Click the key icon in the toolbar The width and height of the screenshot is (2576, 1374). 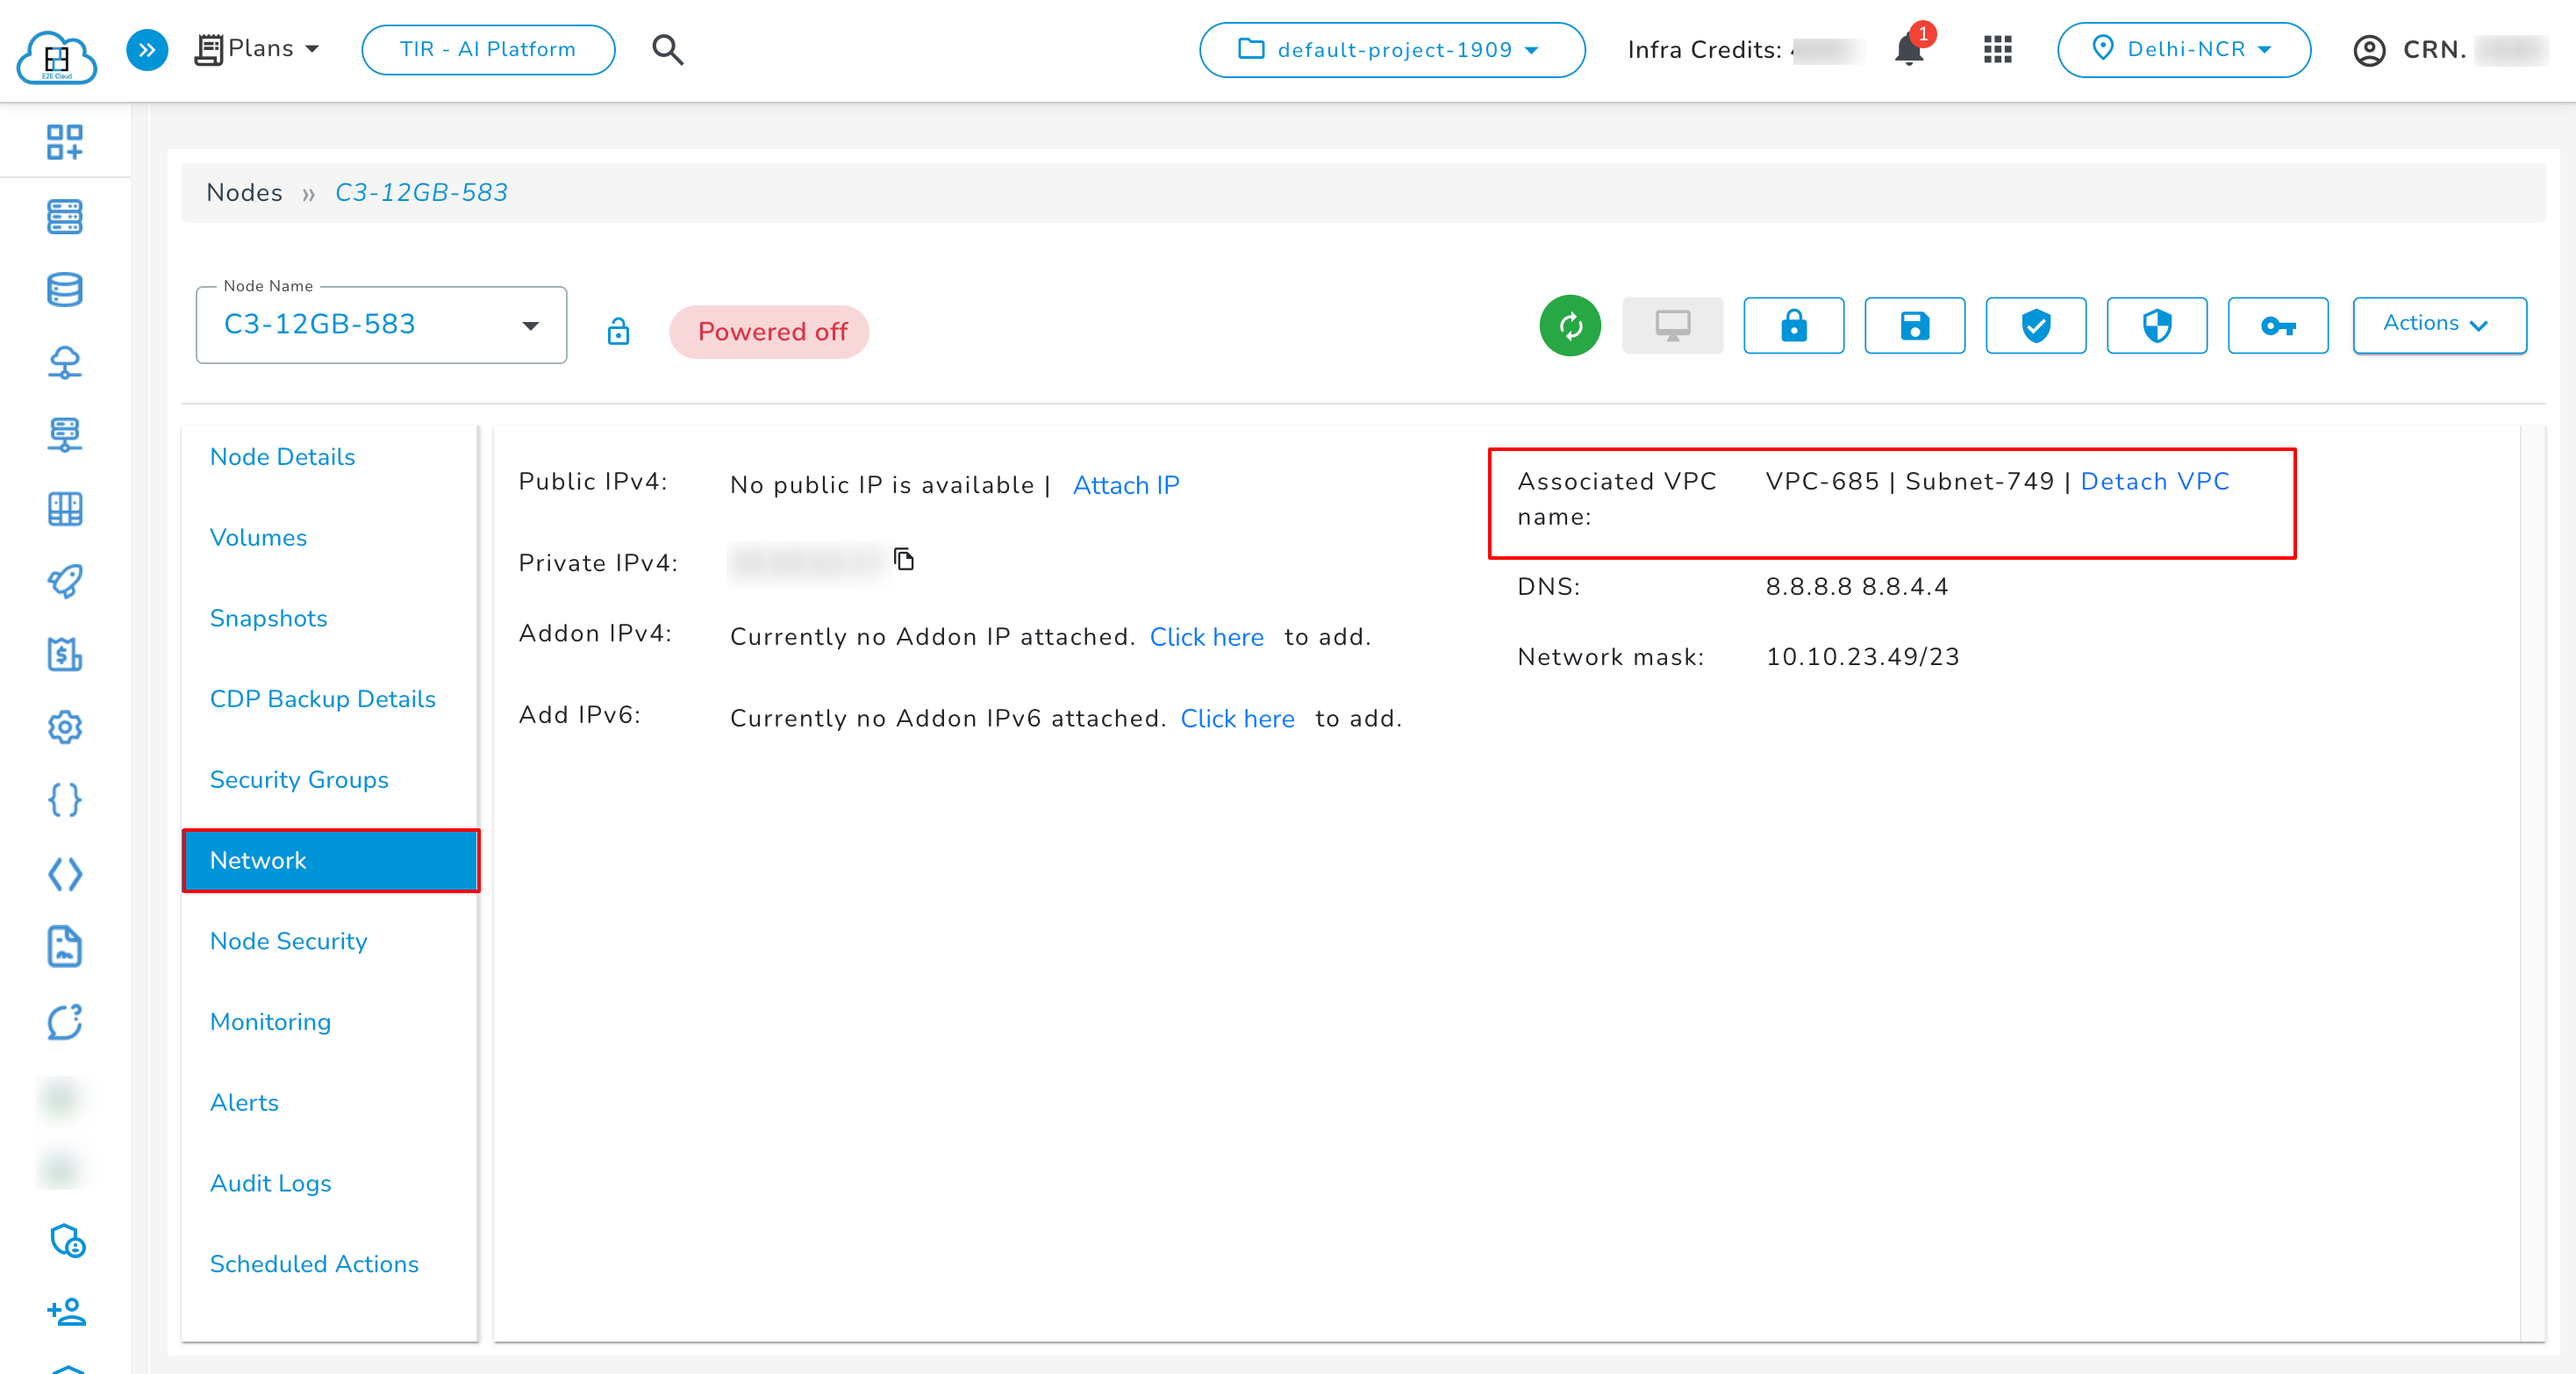coord(2278,325)
